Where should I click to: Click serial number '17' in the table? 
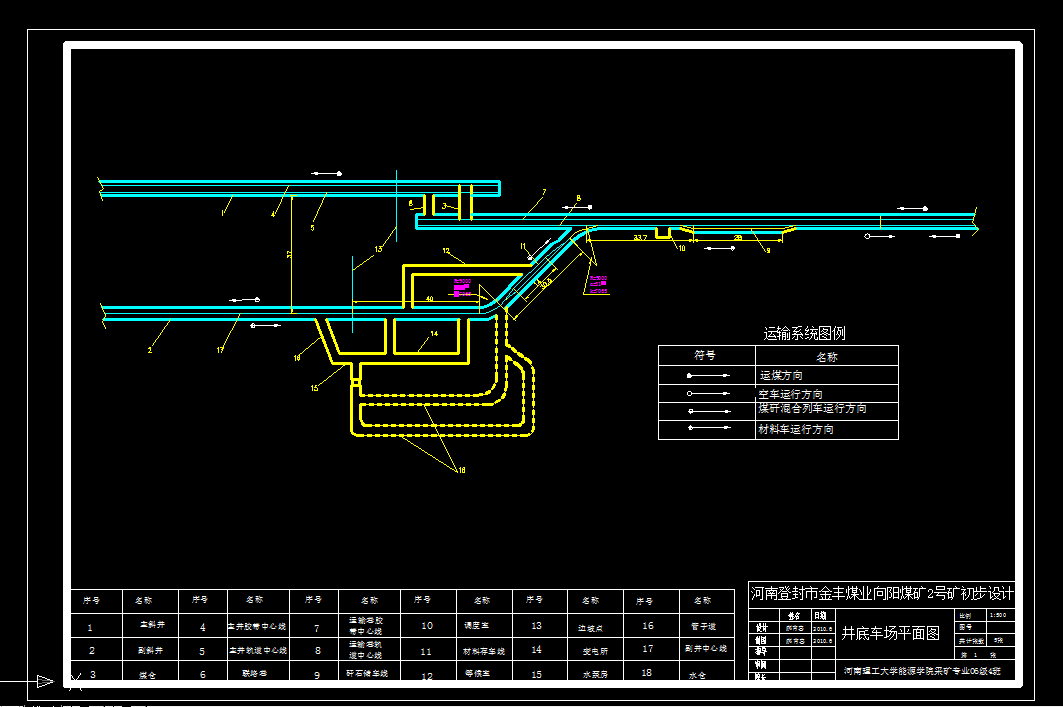coord(648,649)
